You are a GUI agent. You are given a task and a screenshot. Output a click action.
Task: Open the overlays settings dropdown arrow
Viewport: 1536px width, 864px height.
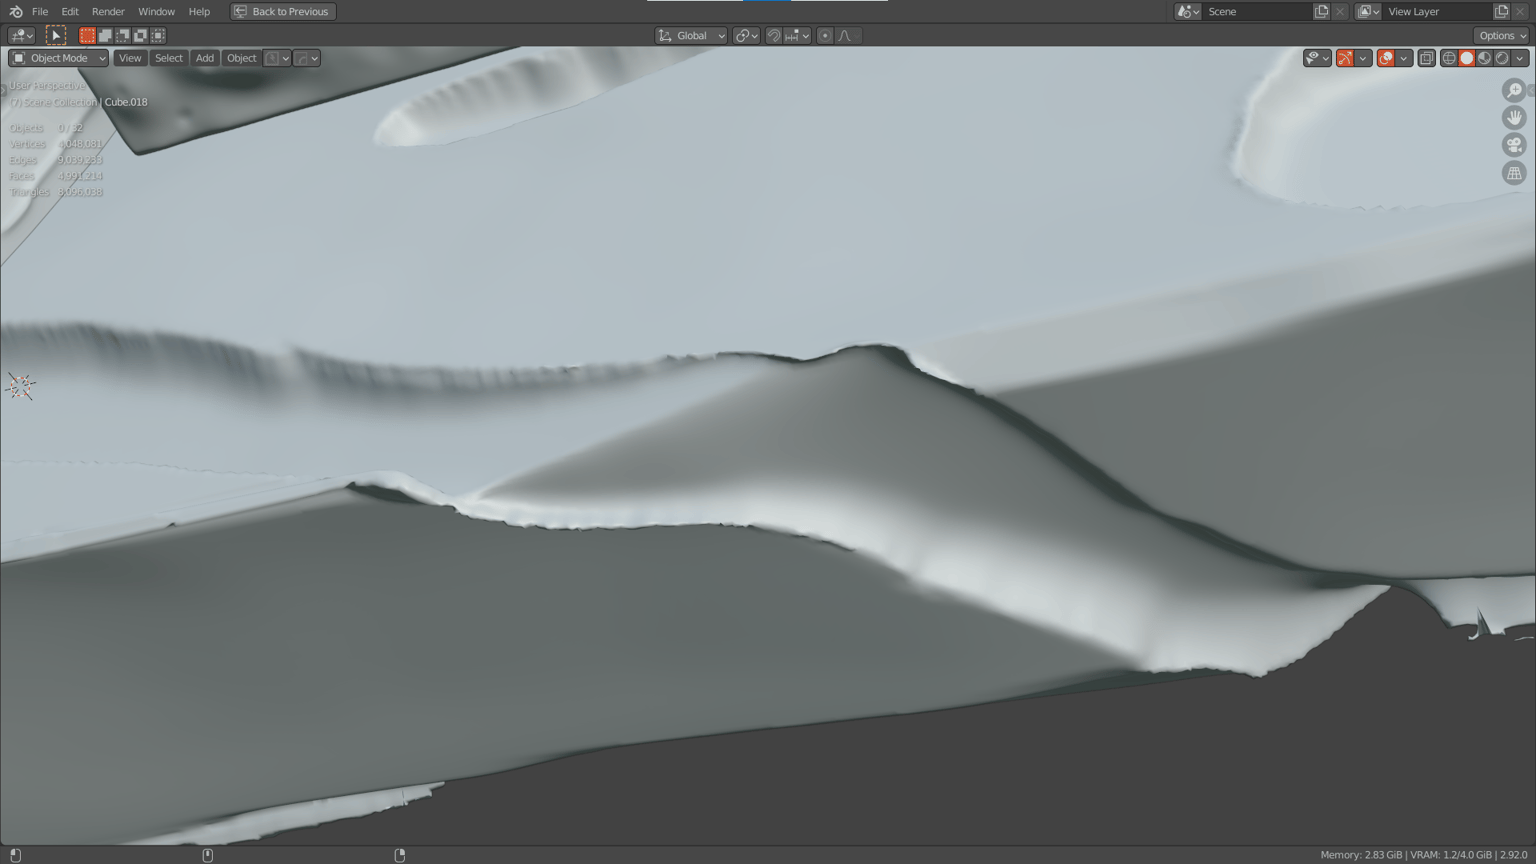pyautogui.click(x=1404, y=58)
